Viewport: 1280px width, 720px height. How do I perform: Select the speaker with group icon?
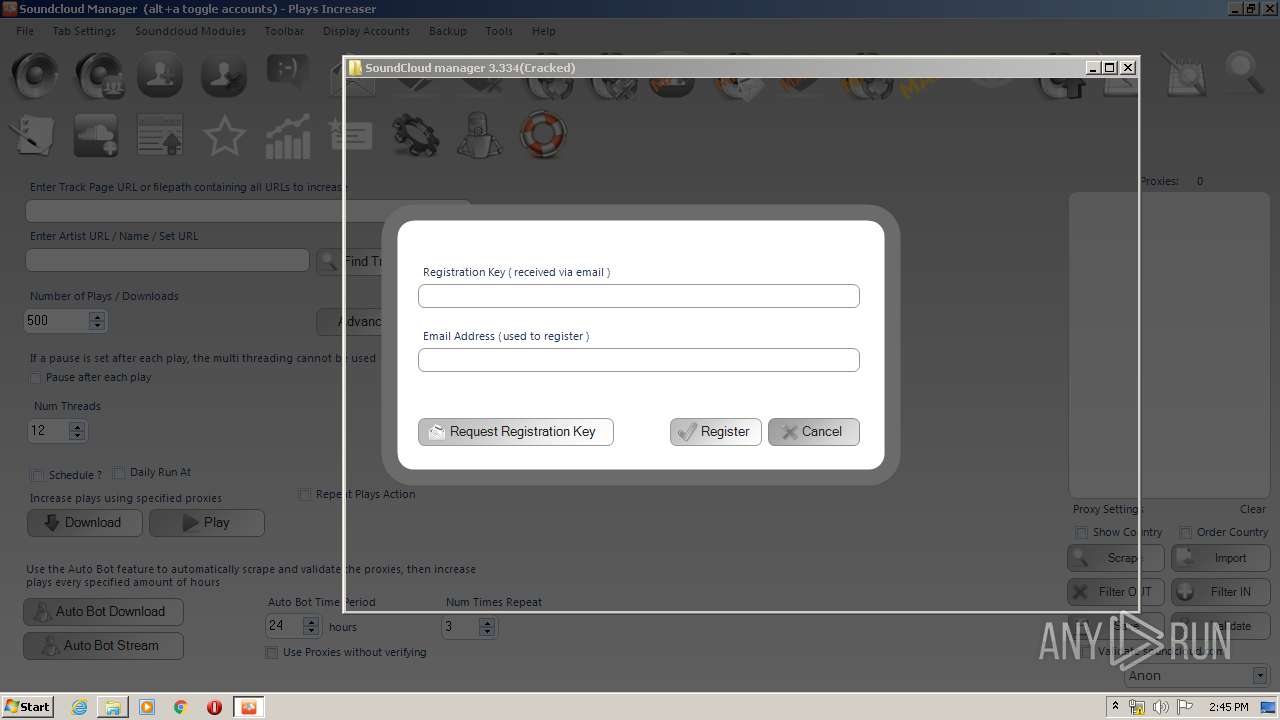(x=98, y=76)
